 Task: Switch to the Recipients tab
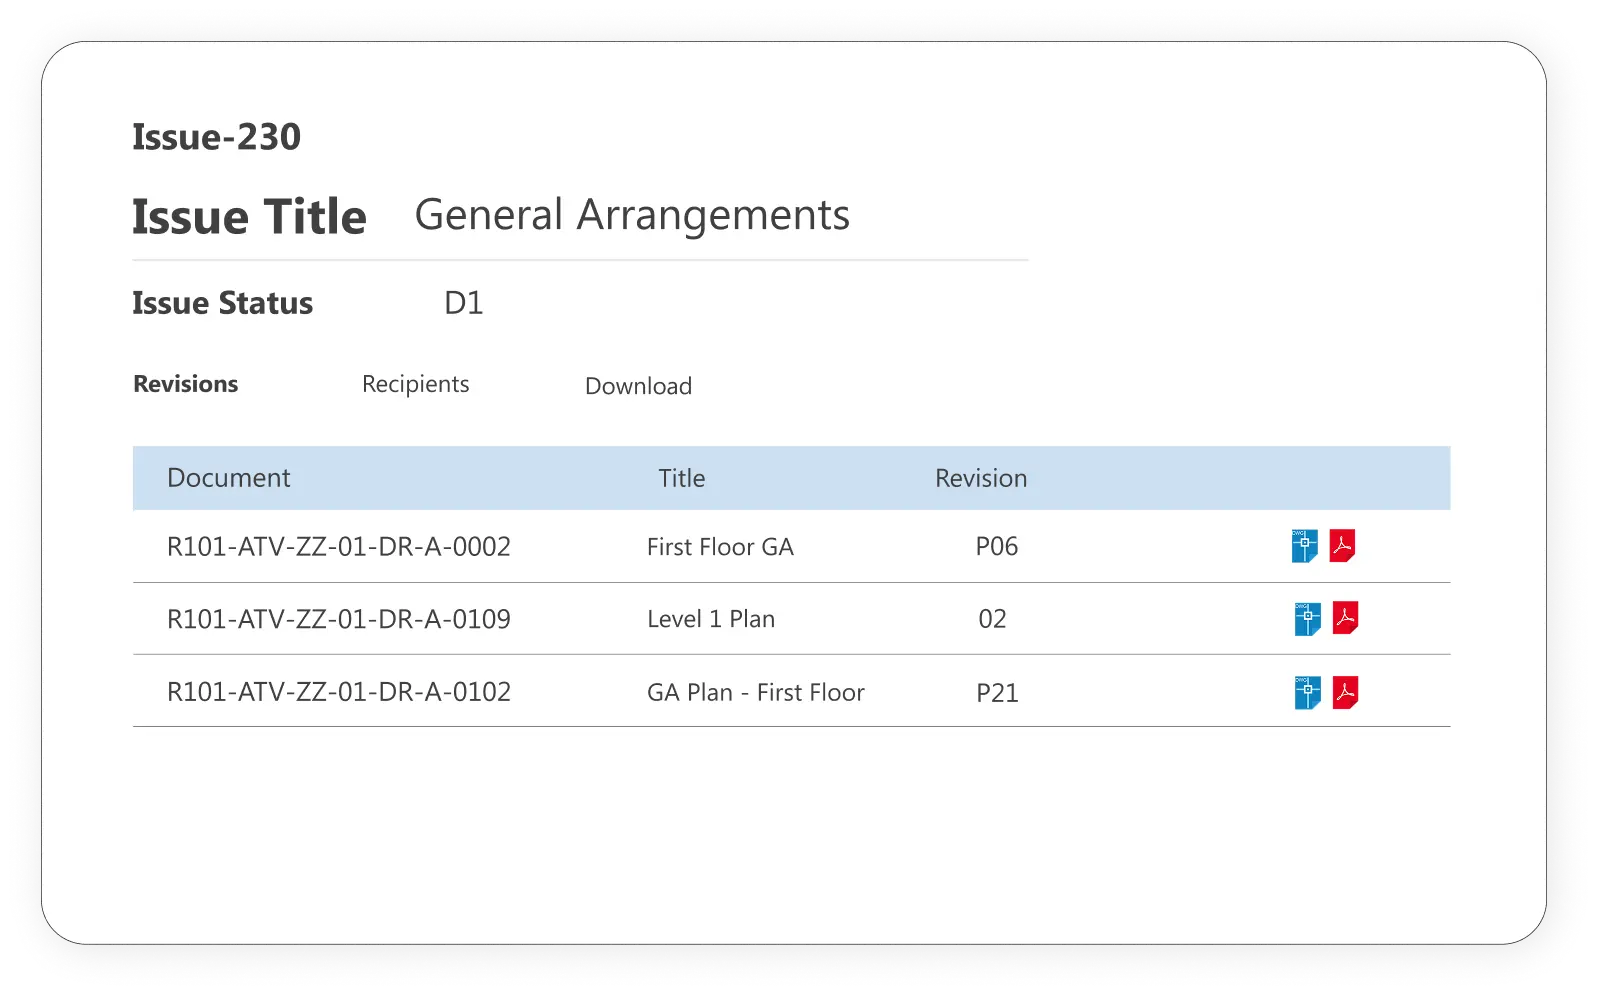[415, 384]
